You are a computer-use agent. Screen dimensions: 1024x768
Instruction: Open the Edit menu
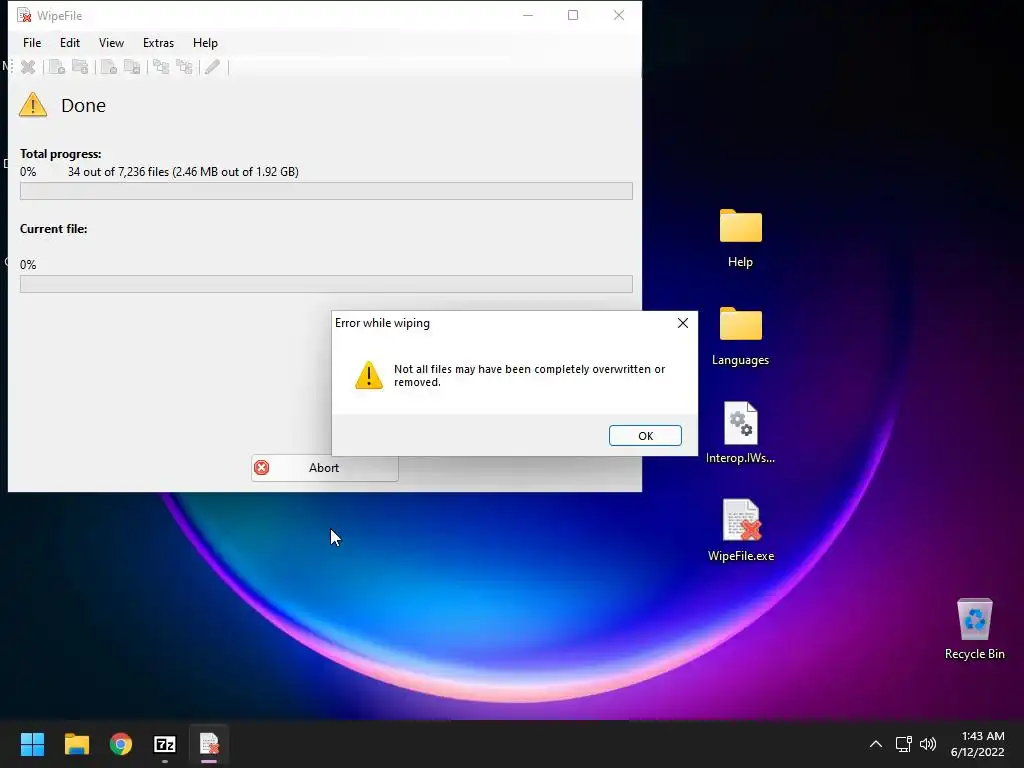[70, 42]
